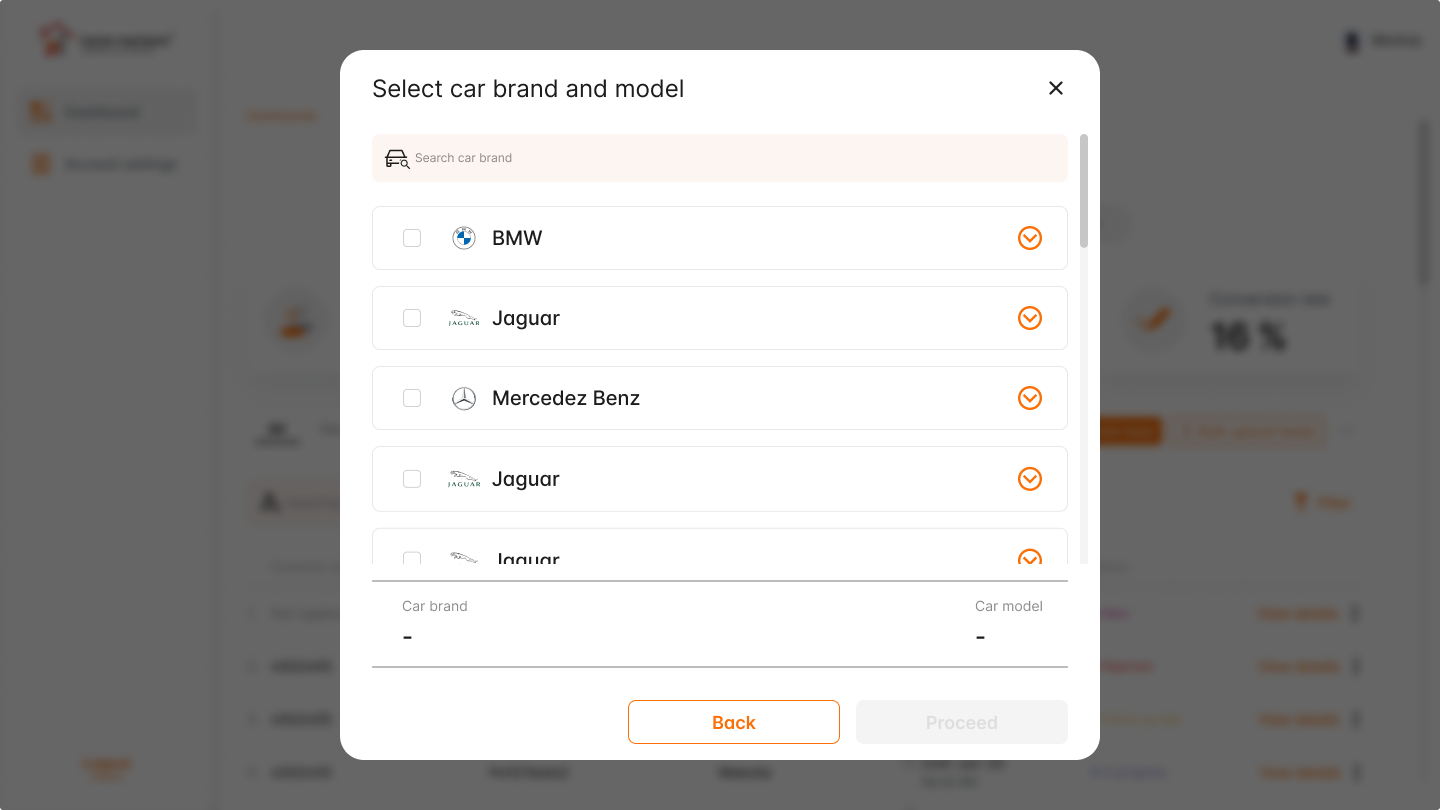Expand the BMW models list

click(x=1030, y=238)
